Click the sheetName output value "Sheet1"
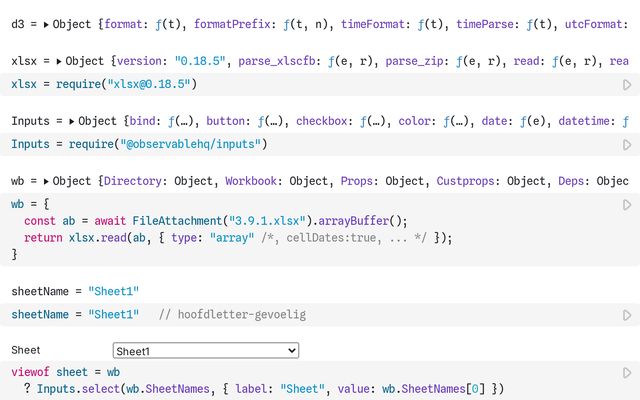Image resolution: width=640 pixels, height=400 pixels. tap(113, 291)
